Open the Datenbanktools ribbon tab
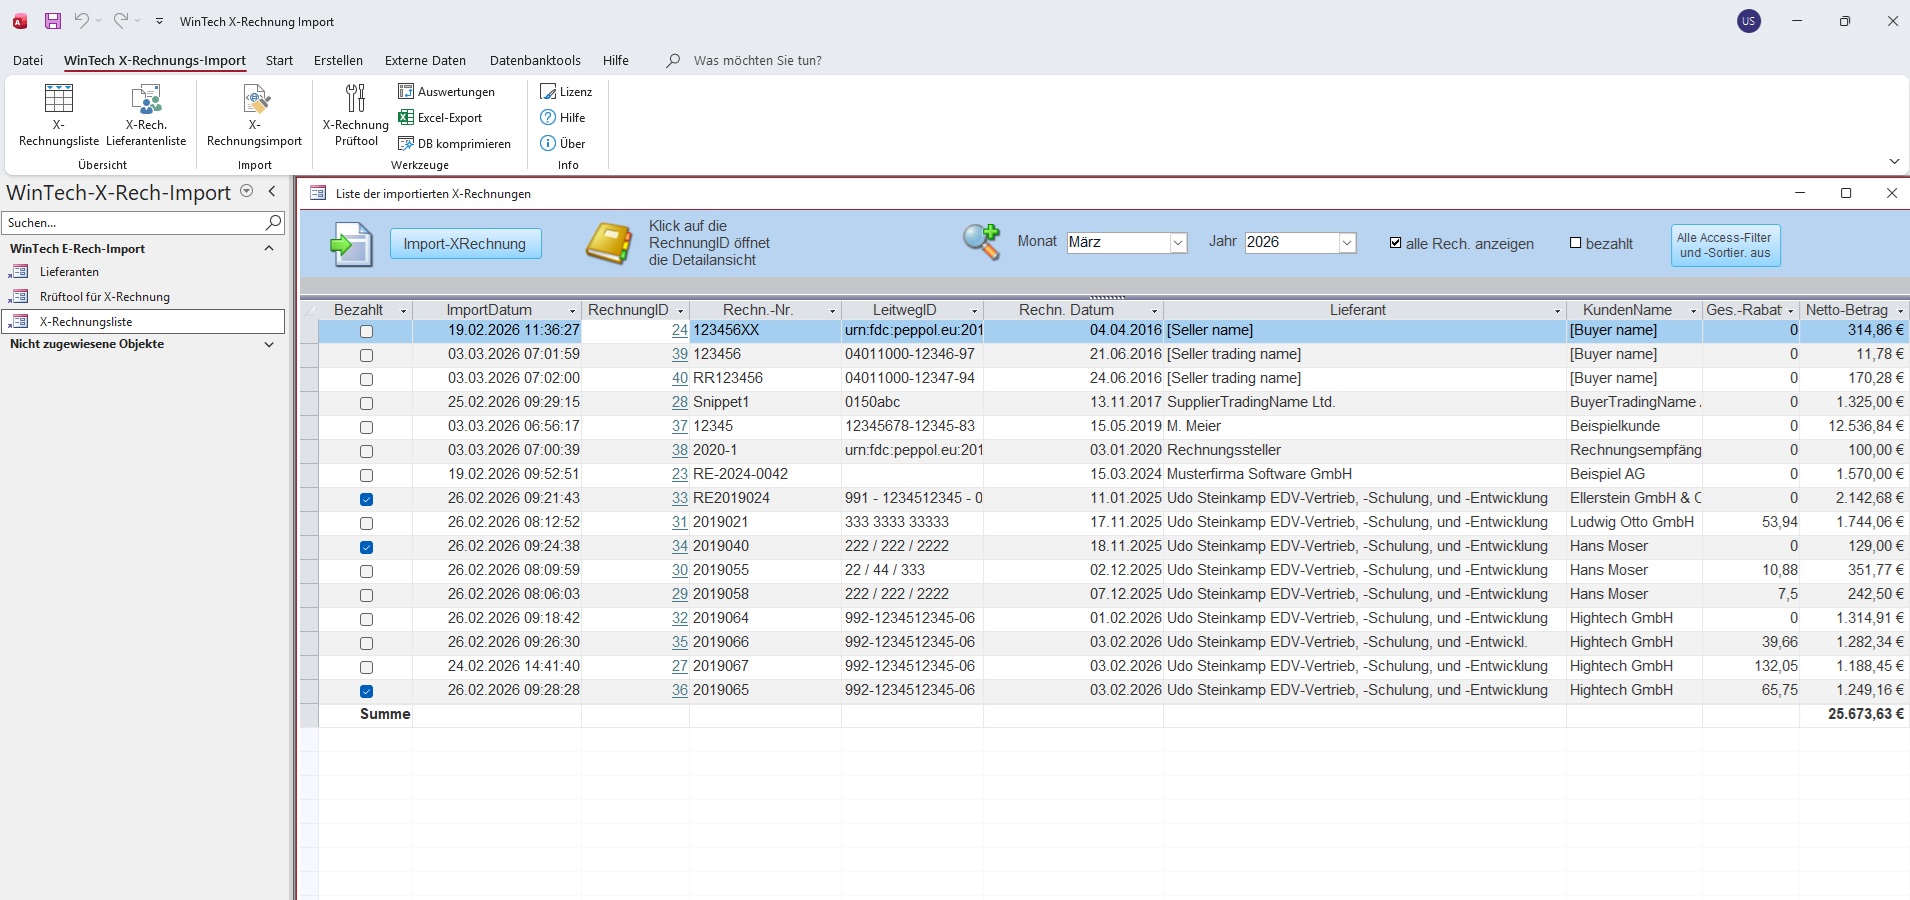 pyautogui.click(x=535, y=61)
